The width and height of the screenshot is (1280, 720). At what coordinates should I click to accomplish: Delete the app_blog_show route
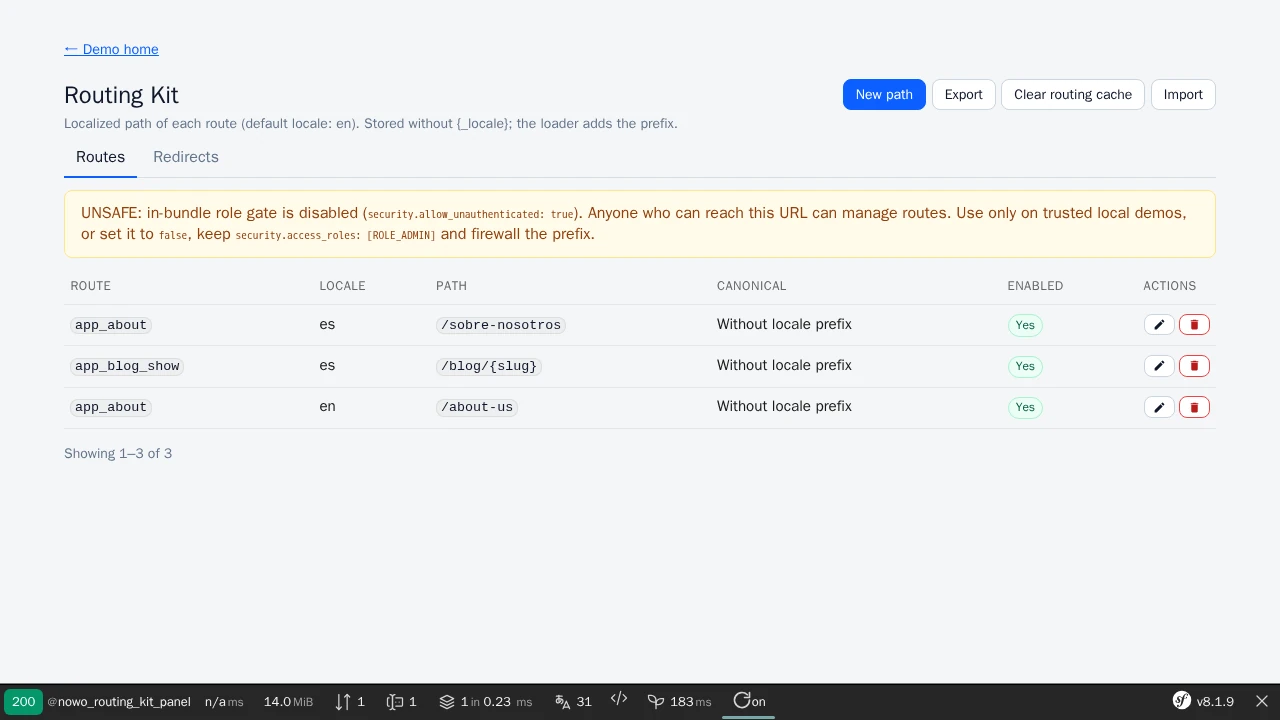1194,366
